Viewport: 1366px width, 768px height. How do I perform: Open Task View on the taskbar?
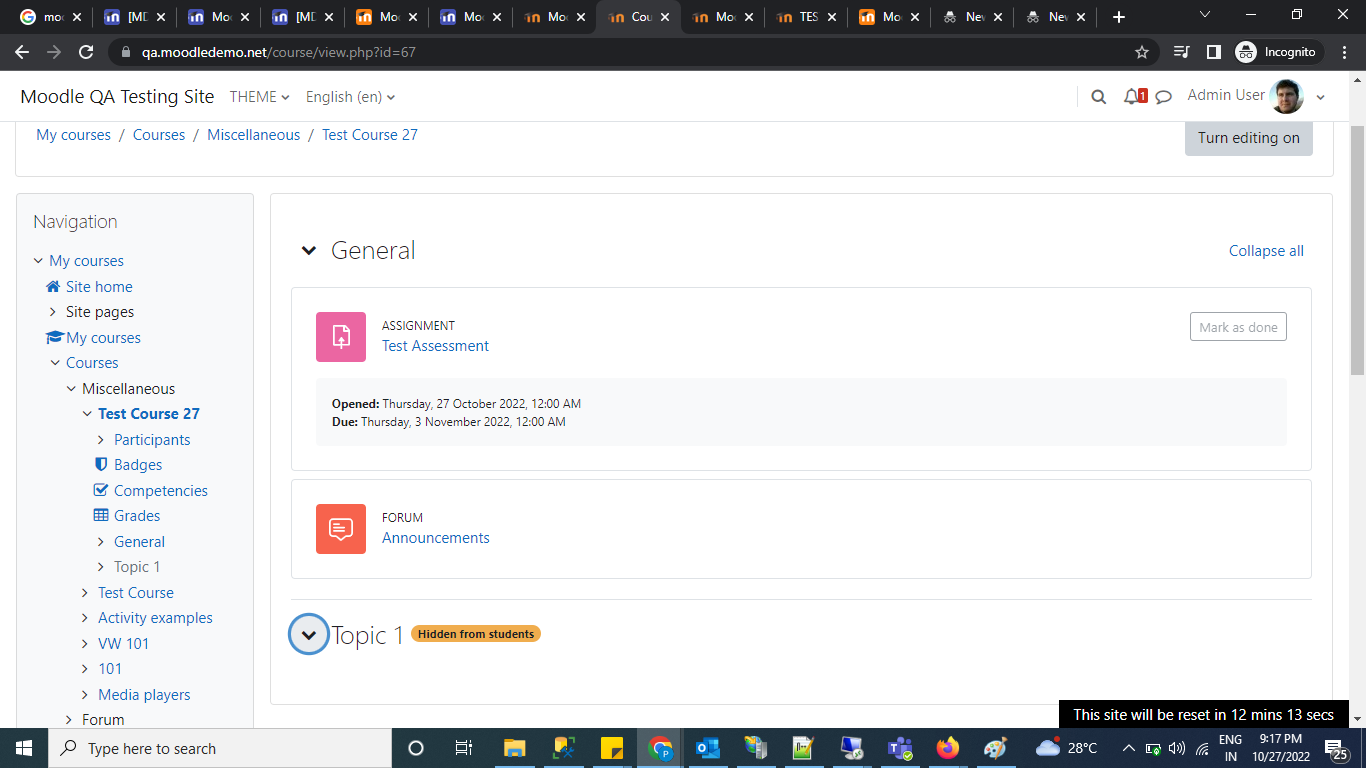(463, 748)
